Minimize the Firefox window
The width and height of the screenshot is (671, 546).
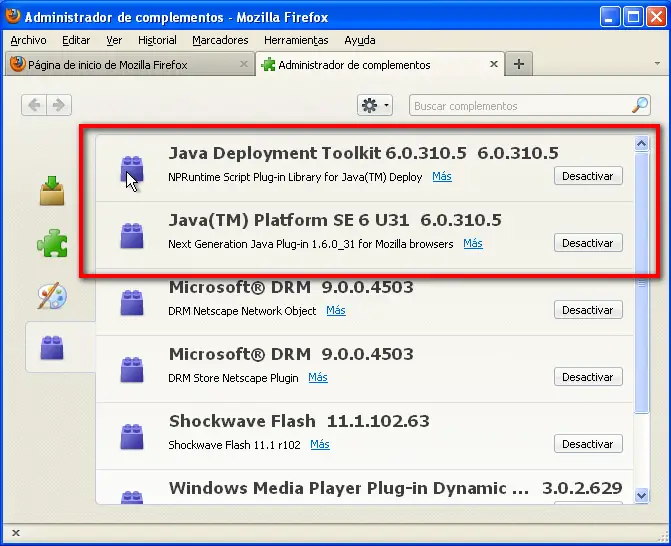click(x=609, y=17)
